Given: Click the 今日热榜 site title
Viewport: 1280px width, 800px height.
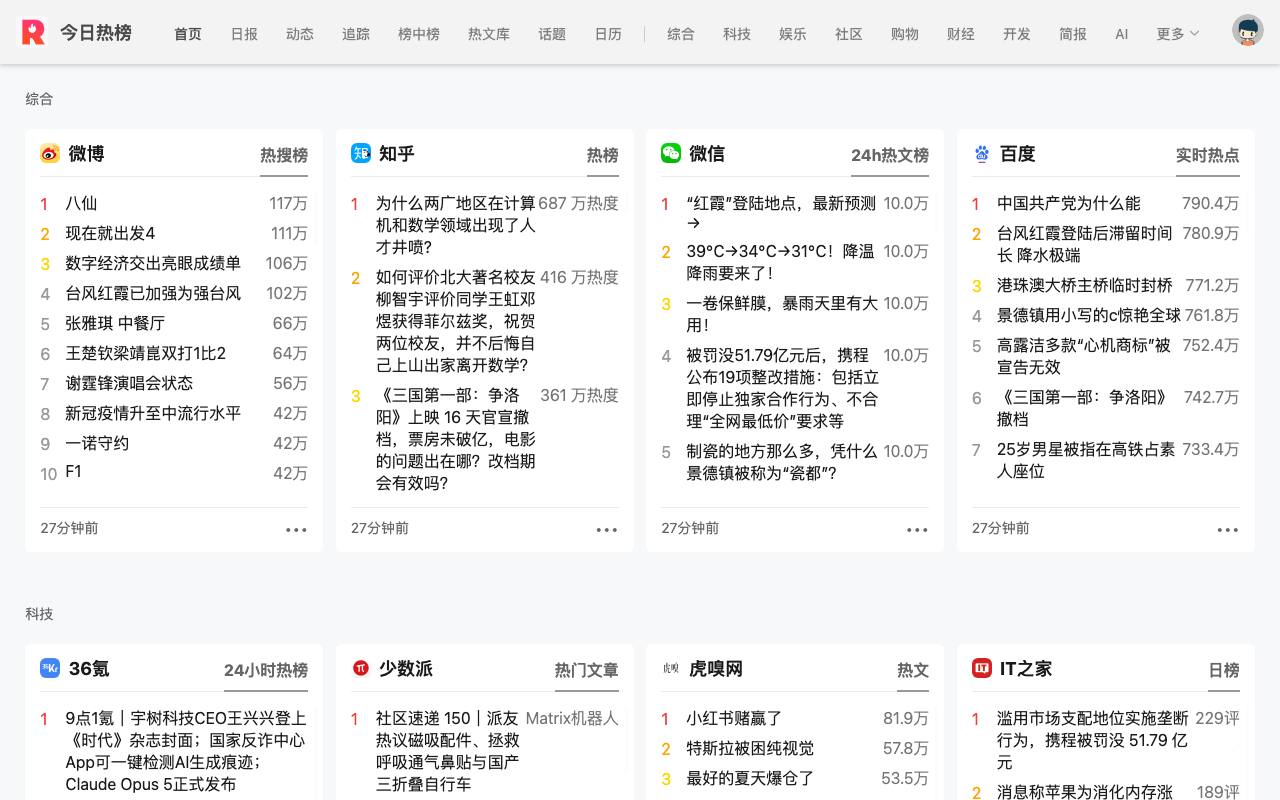Looking at the screenshot, I should 95,32.
